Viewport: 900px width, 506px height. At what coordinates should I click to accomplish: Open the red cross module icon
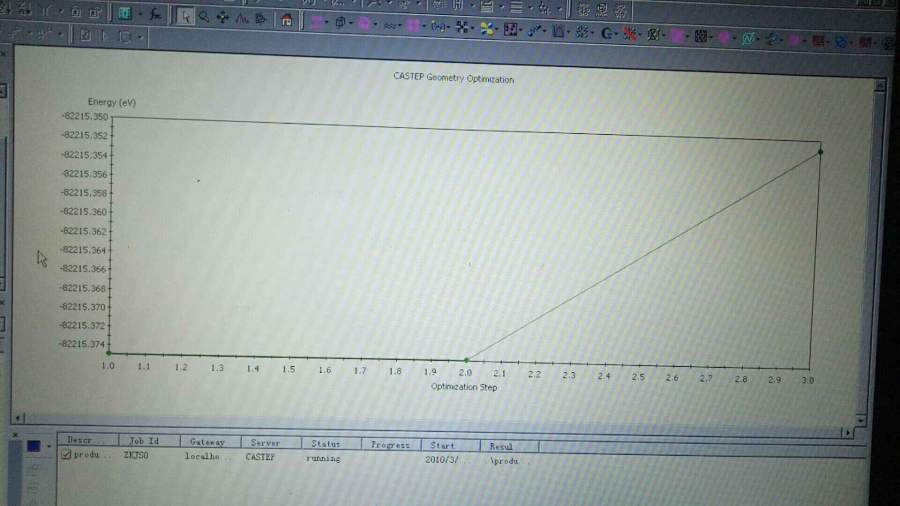[x=630, y=34]
